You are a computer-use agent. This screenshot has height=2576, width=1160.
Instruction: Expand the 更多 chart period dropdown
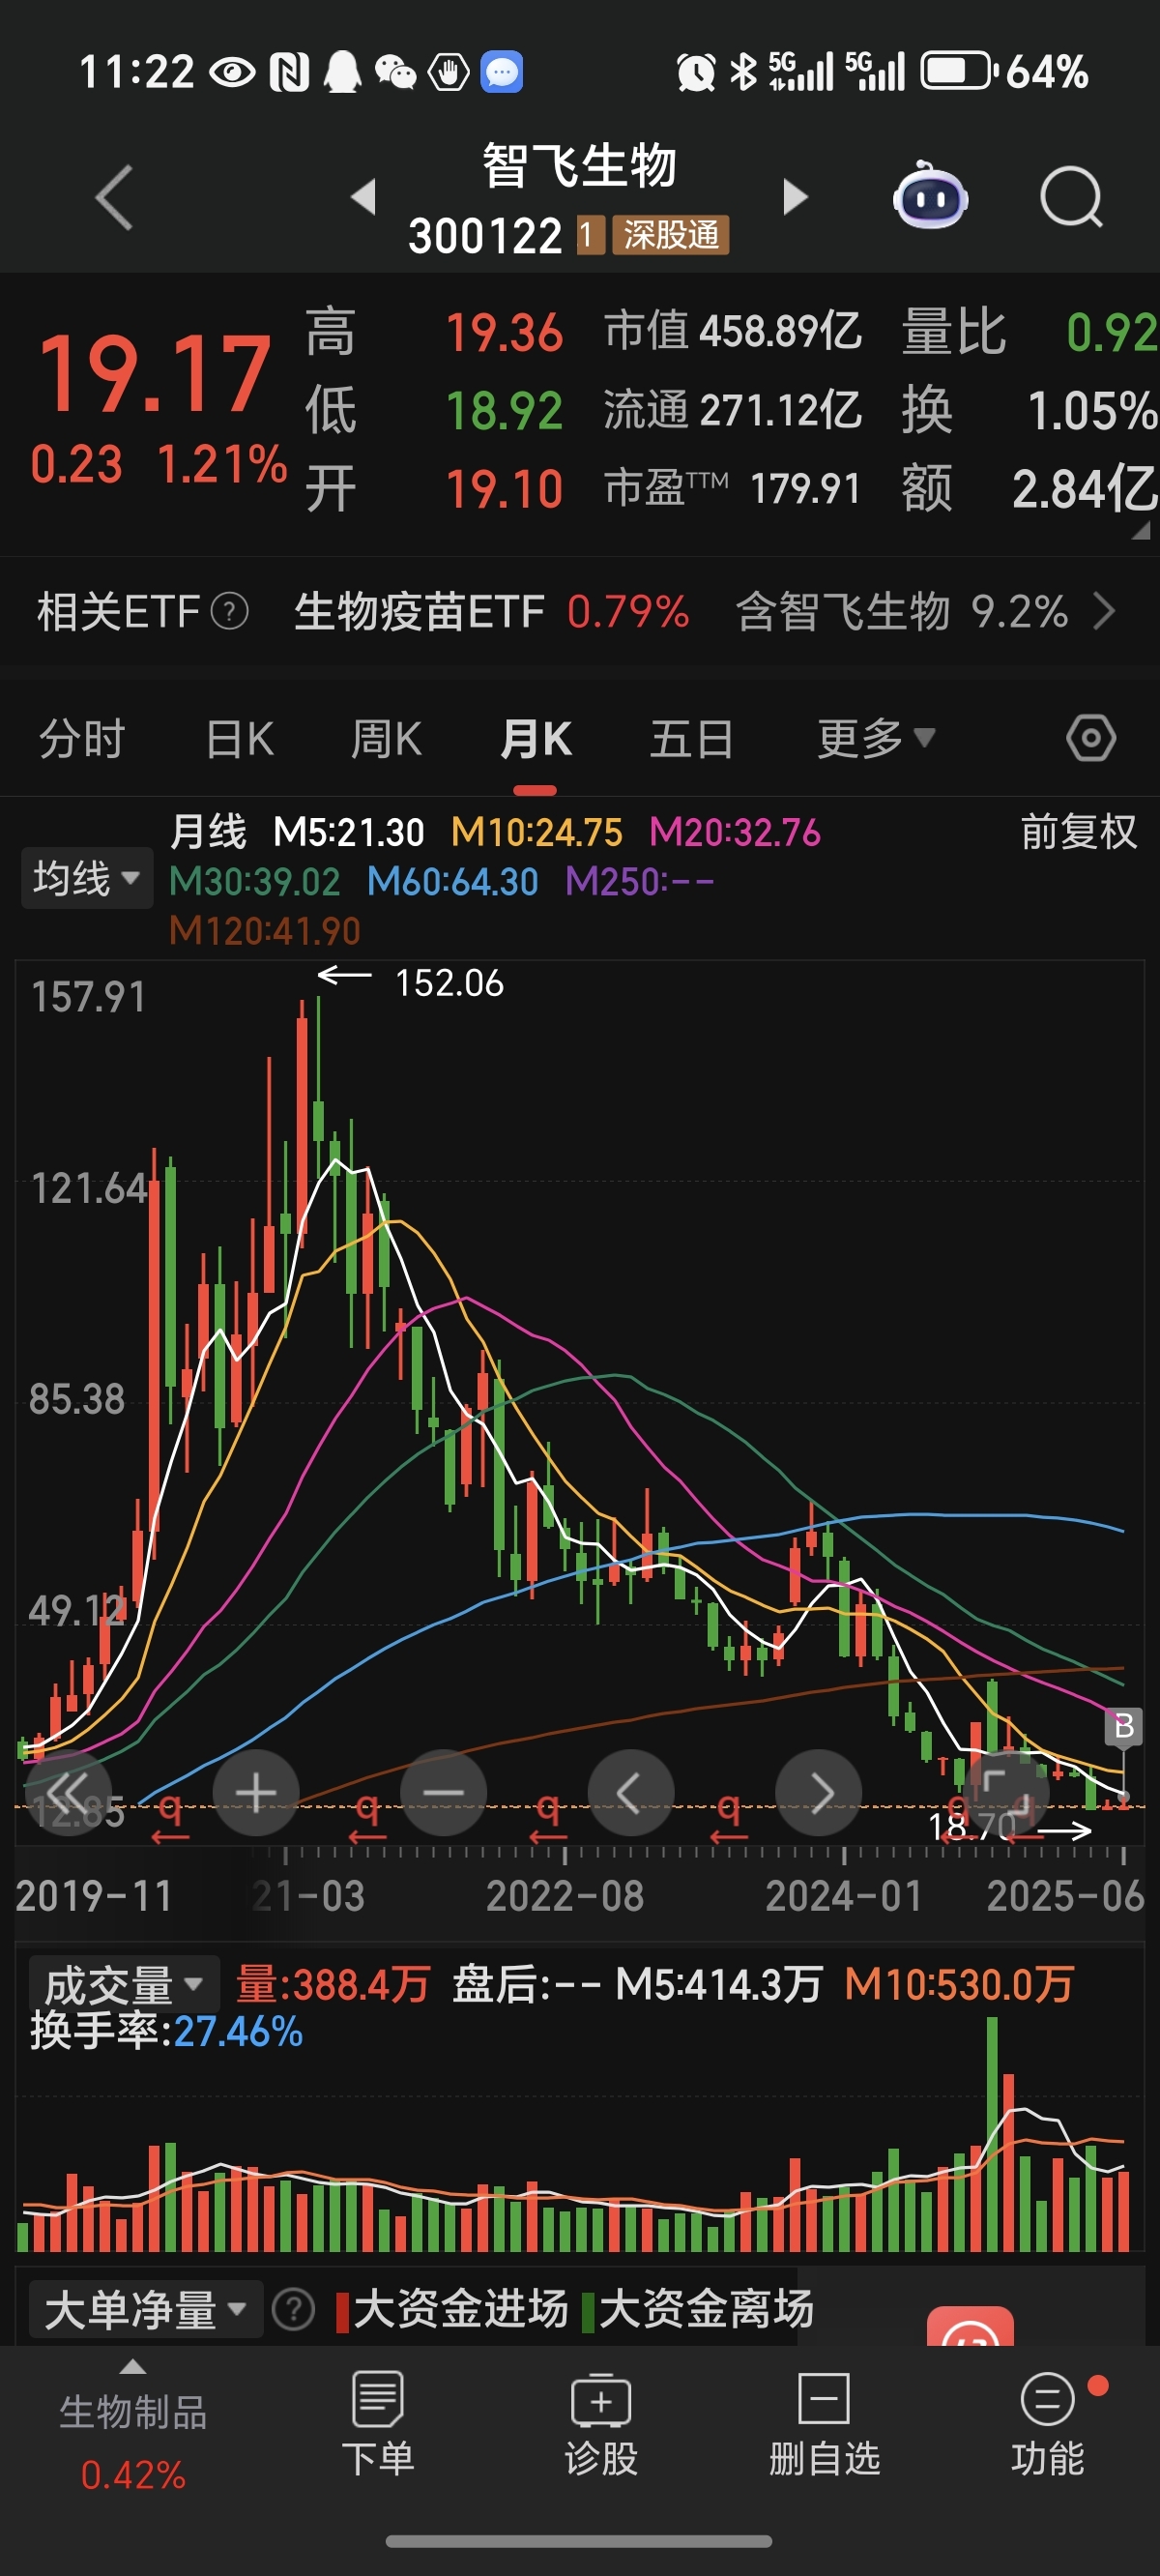[876, 739]
